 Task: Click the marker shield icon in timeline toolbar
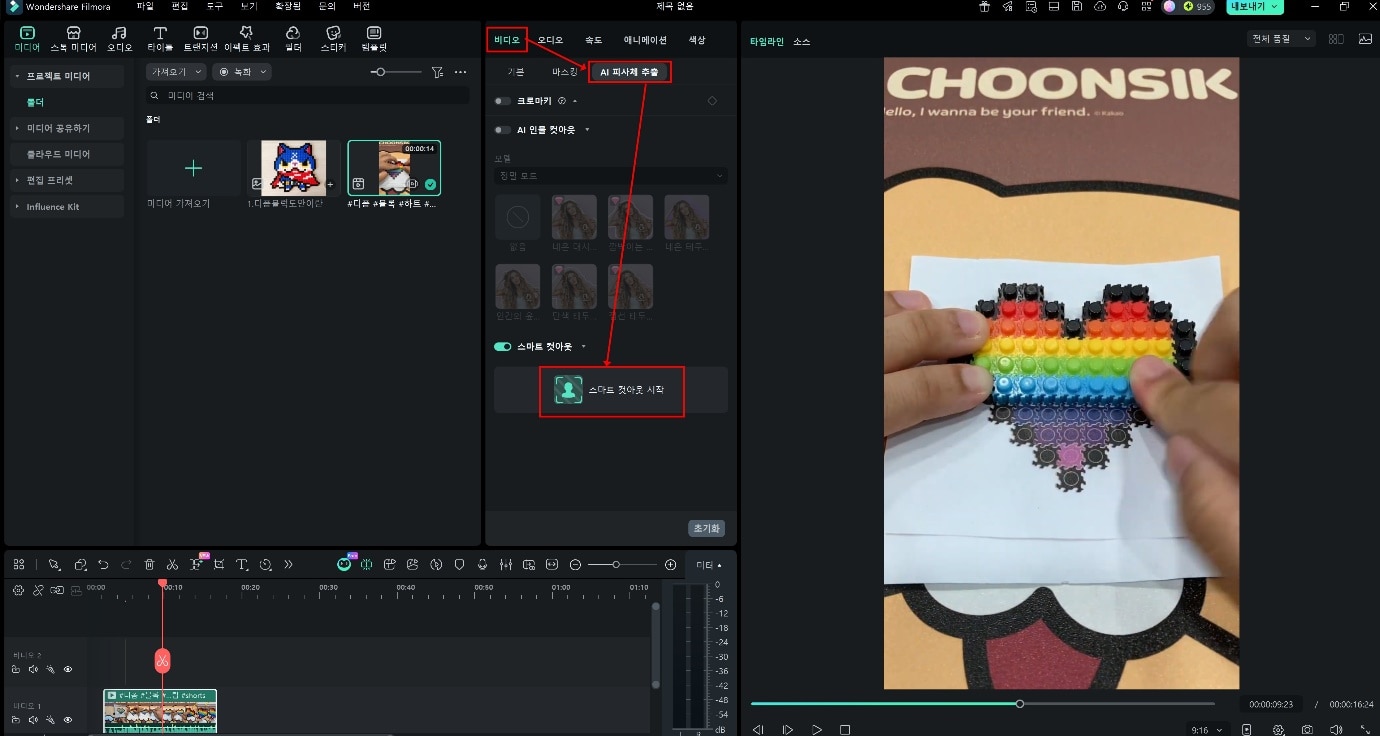click(460, 565)
